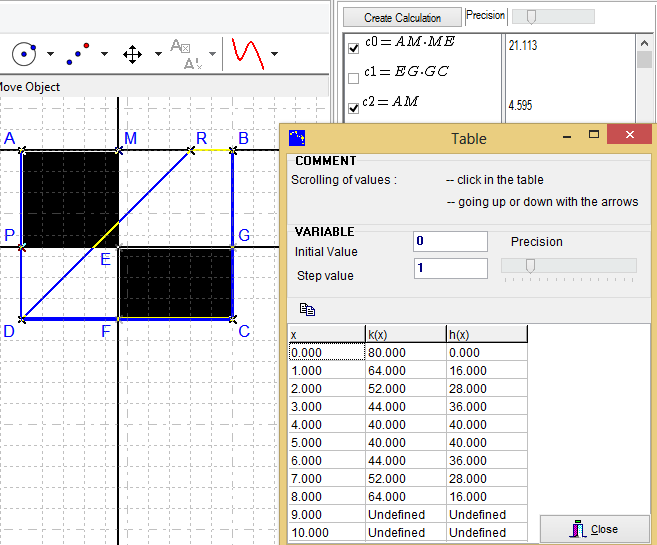Click the x cell 2.000
The width and height of the screenshot is (657, 545).
pyautogui.click(x=327, y=388)
